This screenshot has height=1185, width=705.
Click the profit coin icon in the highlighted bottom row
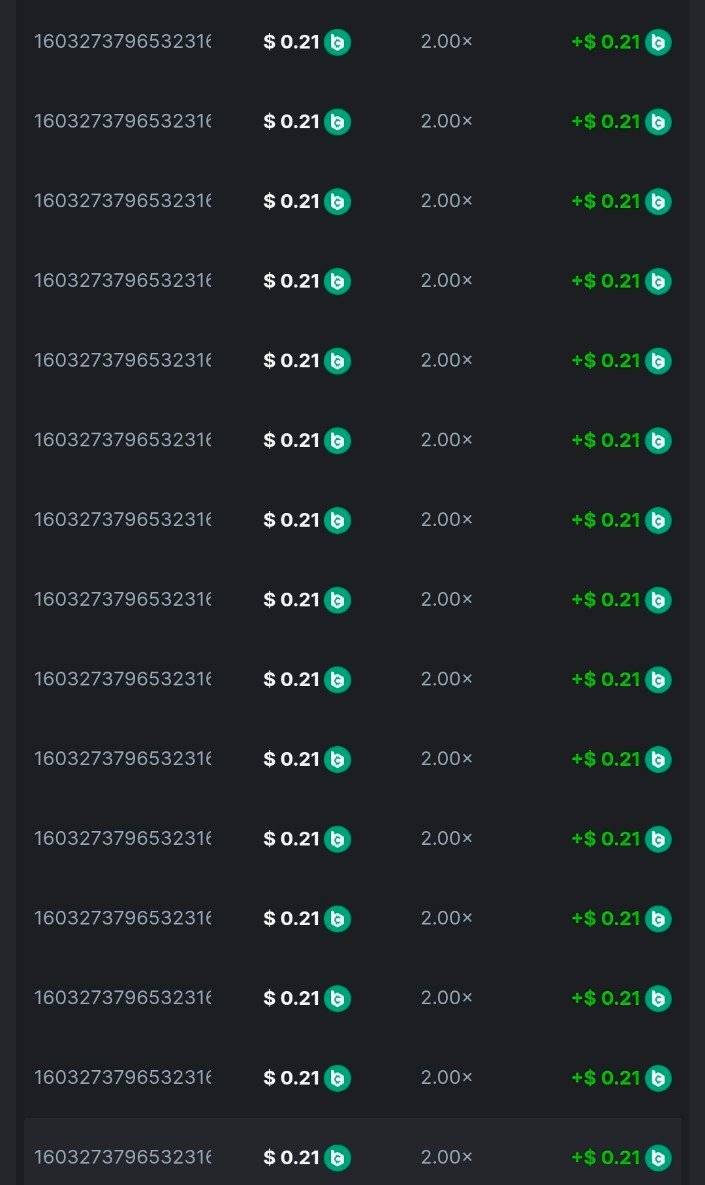pos(658,1158)
